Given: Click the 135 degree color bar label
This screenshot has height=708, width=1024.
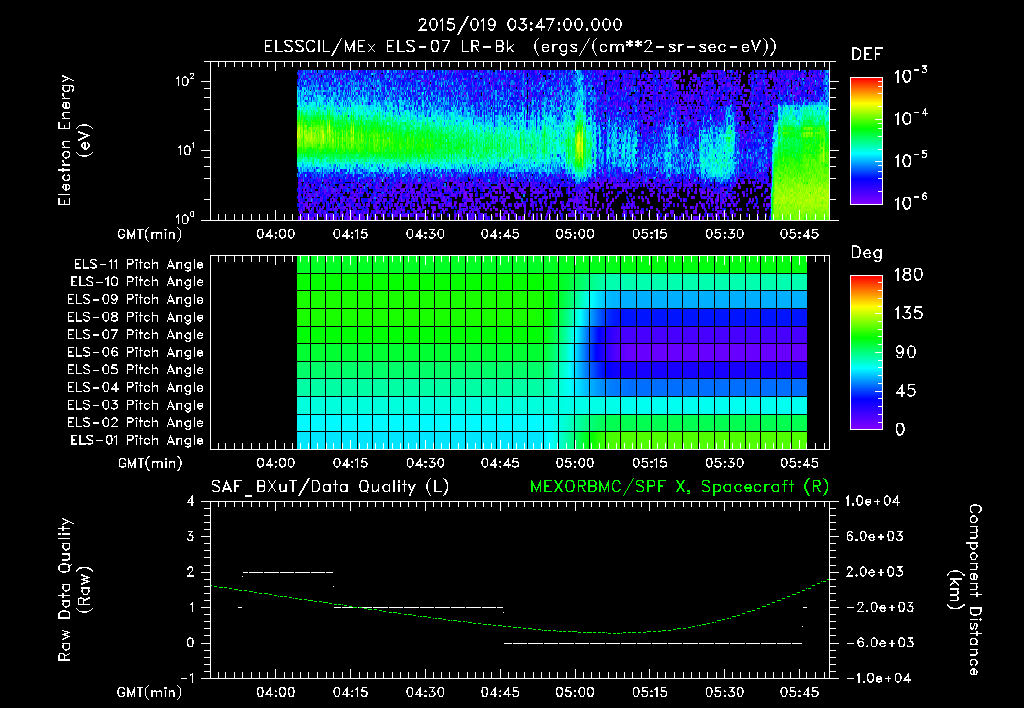Looking at the screenshot, I should [908, 314].
